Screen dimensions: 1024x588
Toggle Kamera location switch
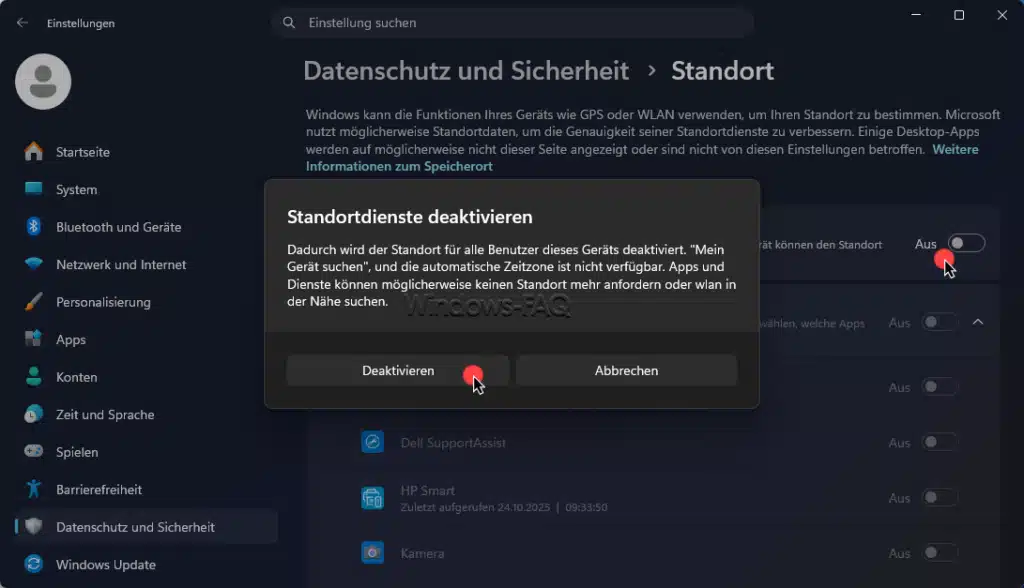point(940,553)
